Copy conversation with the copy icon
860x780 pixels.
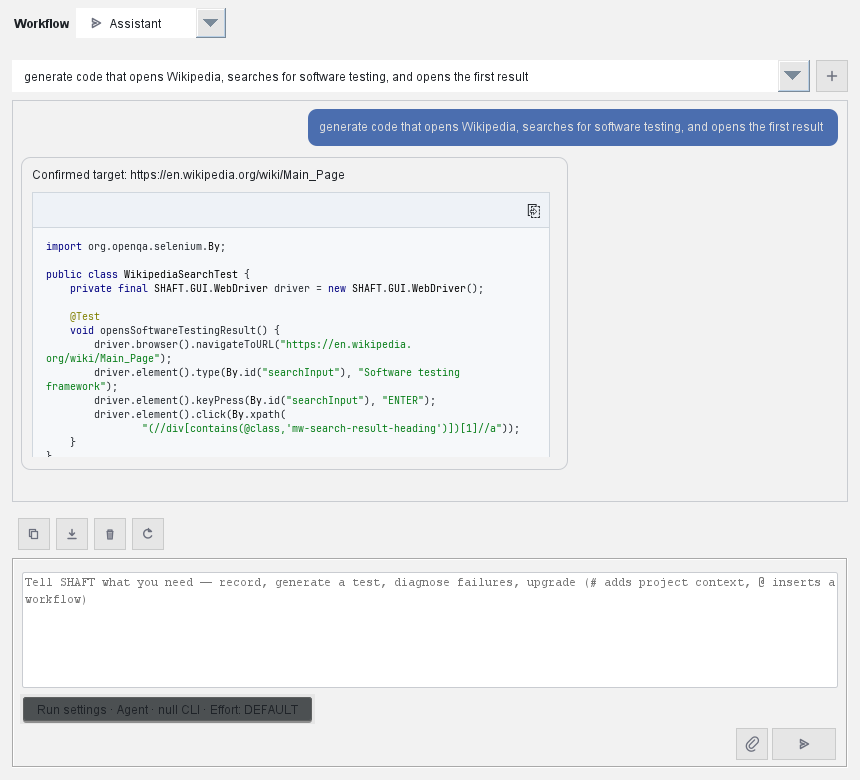(34, 534)
